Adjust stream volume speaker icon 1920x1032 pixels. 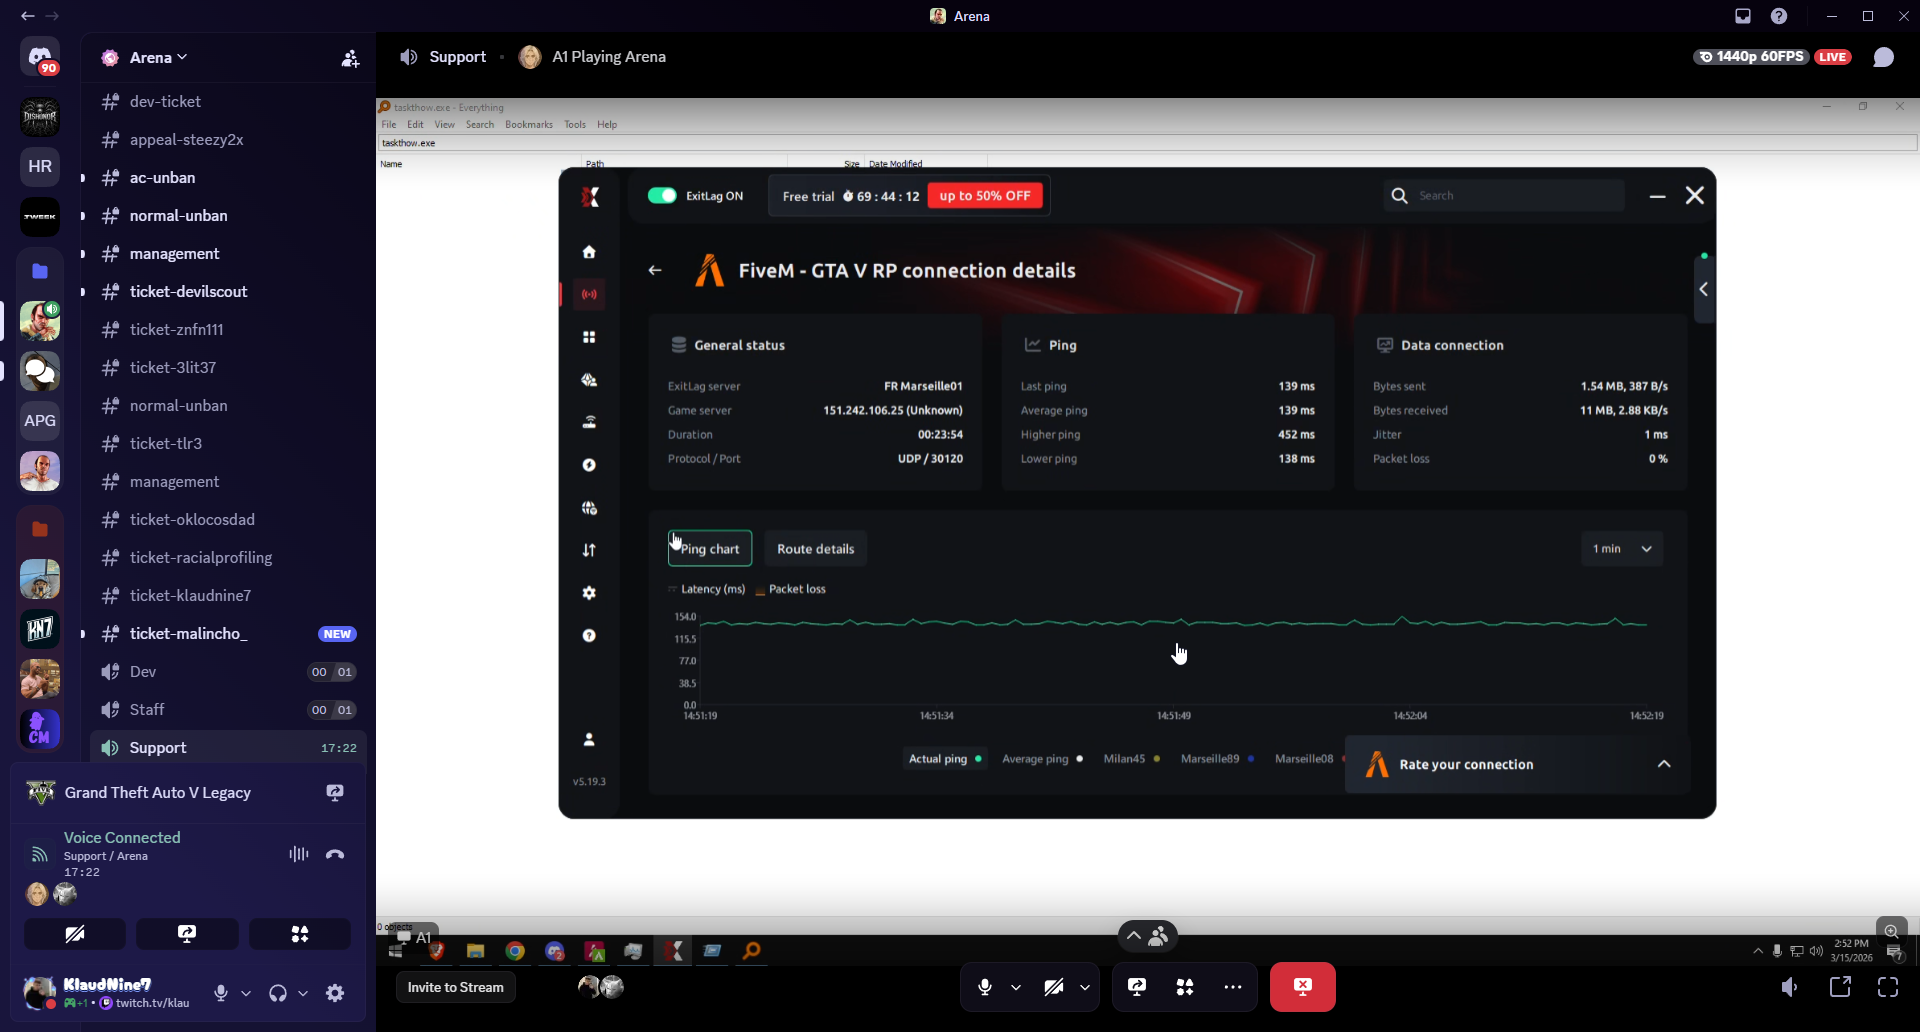(1790, 987)
